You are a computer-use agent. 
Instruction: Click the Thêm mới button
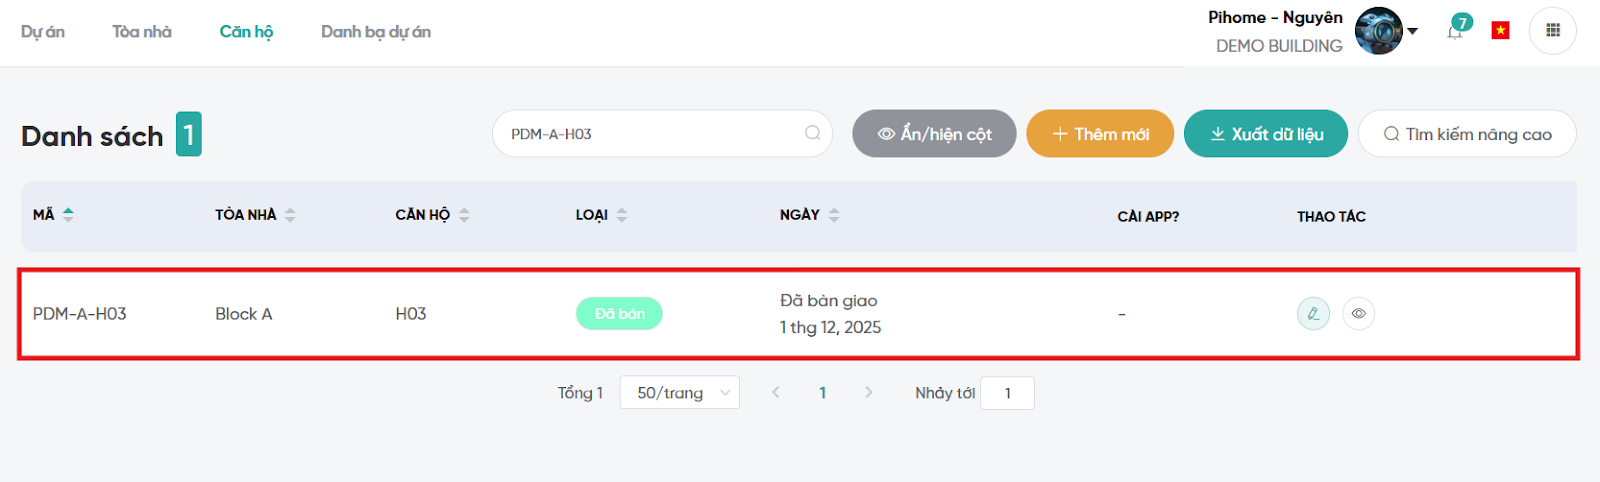tap(1100, 134)
